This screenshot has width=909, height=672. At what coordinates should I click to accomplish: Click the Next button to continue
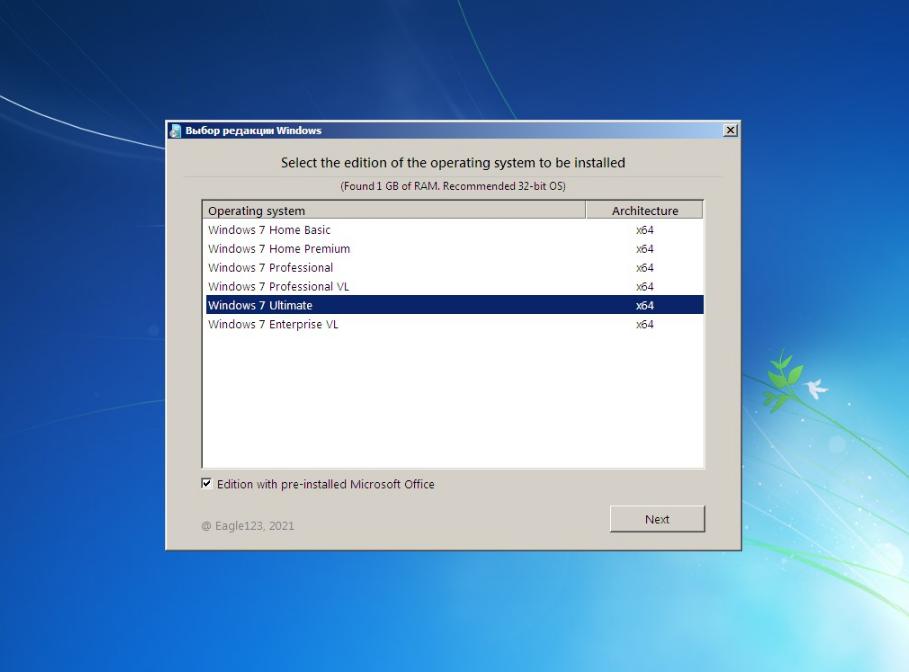point(656,519)
